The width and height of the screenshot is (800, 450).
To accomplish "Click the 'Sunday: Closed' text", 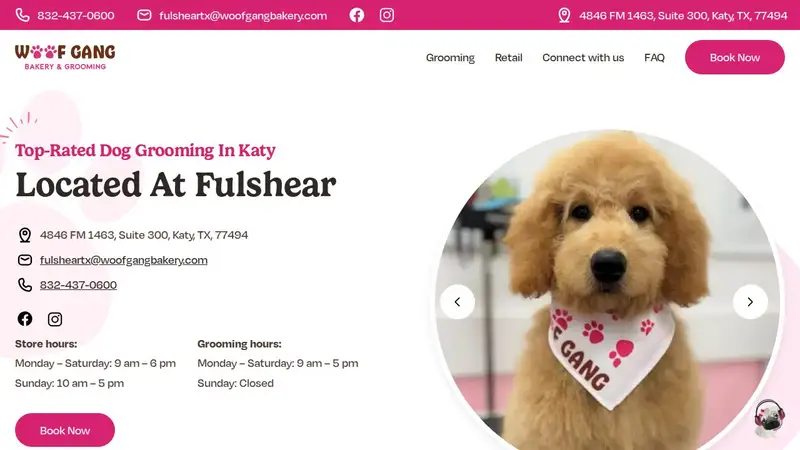I will tap(235, 383).
